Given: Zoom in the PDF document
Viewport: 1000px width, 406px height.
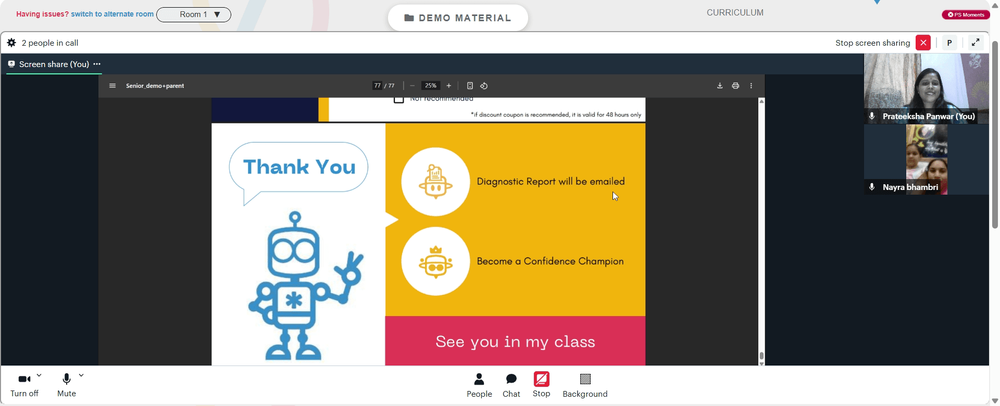Looking at the screenshot, I should 448,85.
